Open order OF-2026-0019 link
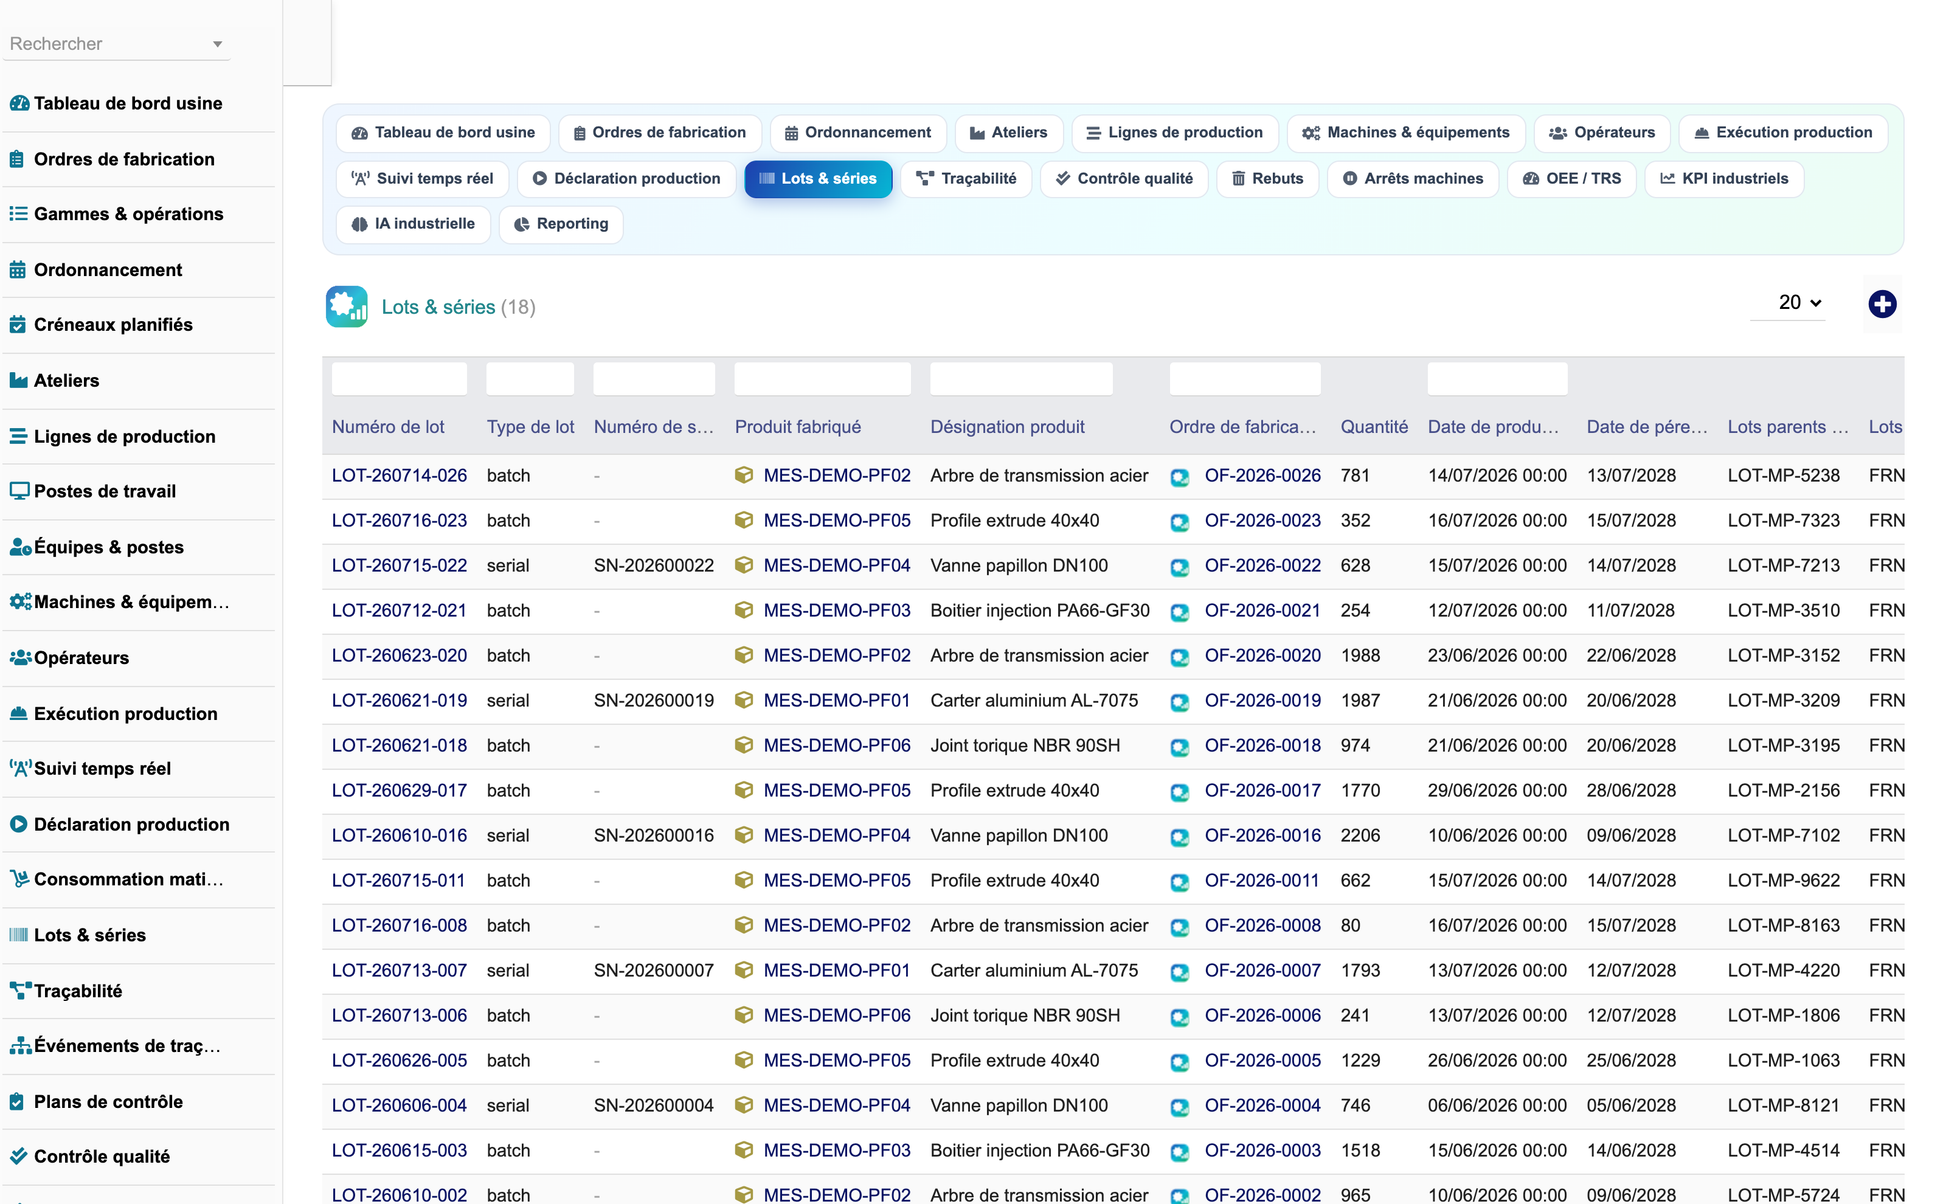This screenshot has height=1204, width=1946. click(x=1262, y=701)
